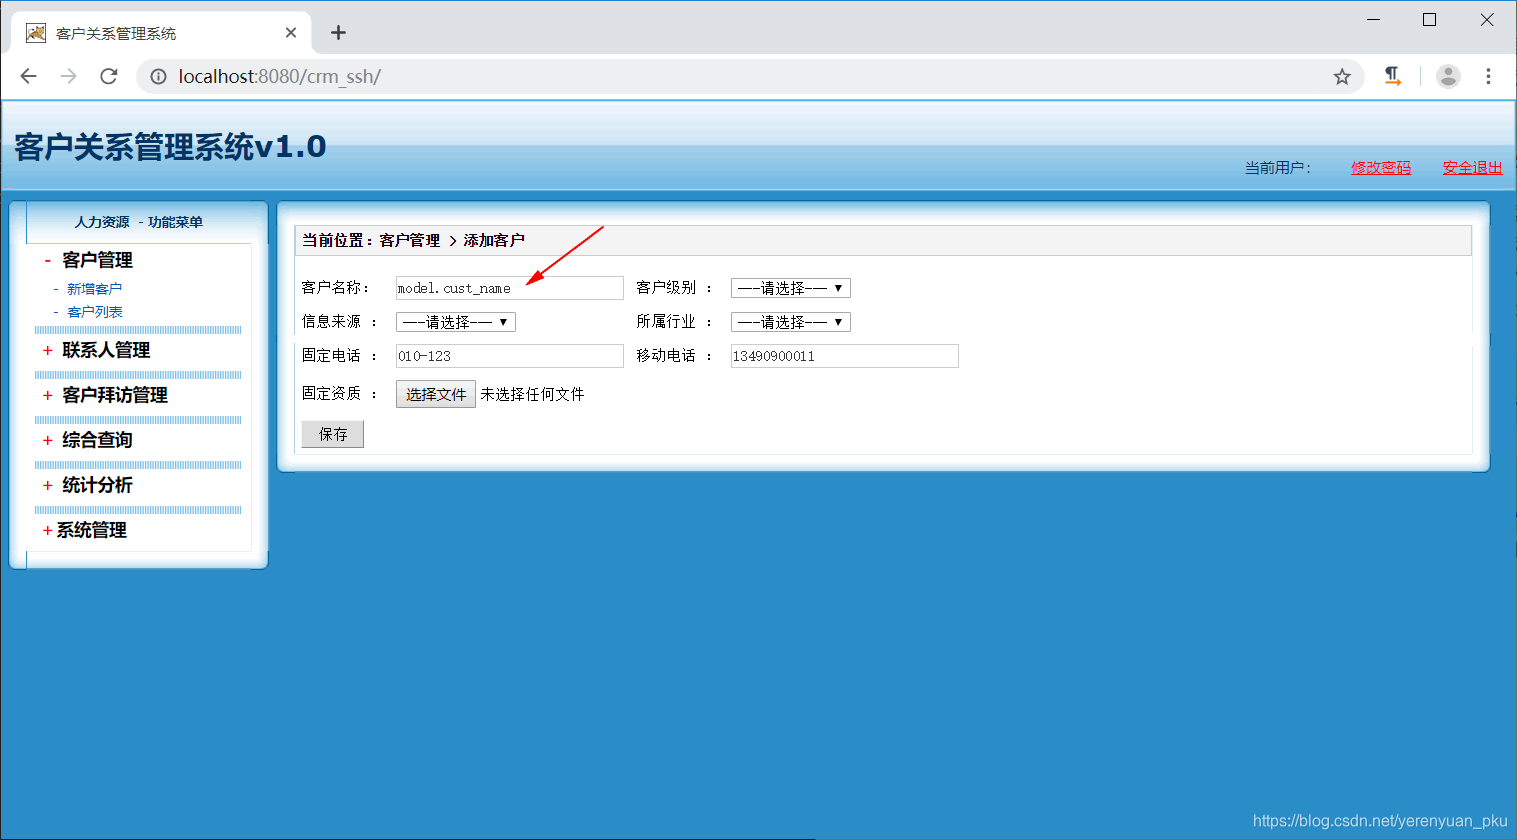Open Chrome three-dot menu
Image resolution: width=1517 pixels, height=840 pixels.
(1488, 76)
